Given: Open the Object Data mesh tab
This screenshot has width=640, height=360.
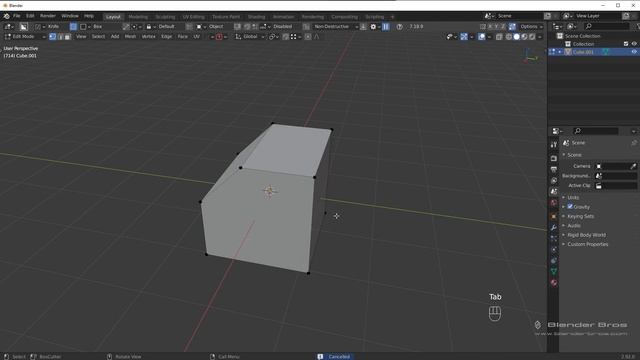Looking at the screenshot, I should pyautogui.click(x=553, y=271).
